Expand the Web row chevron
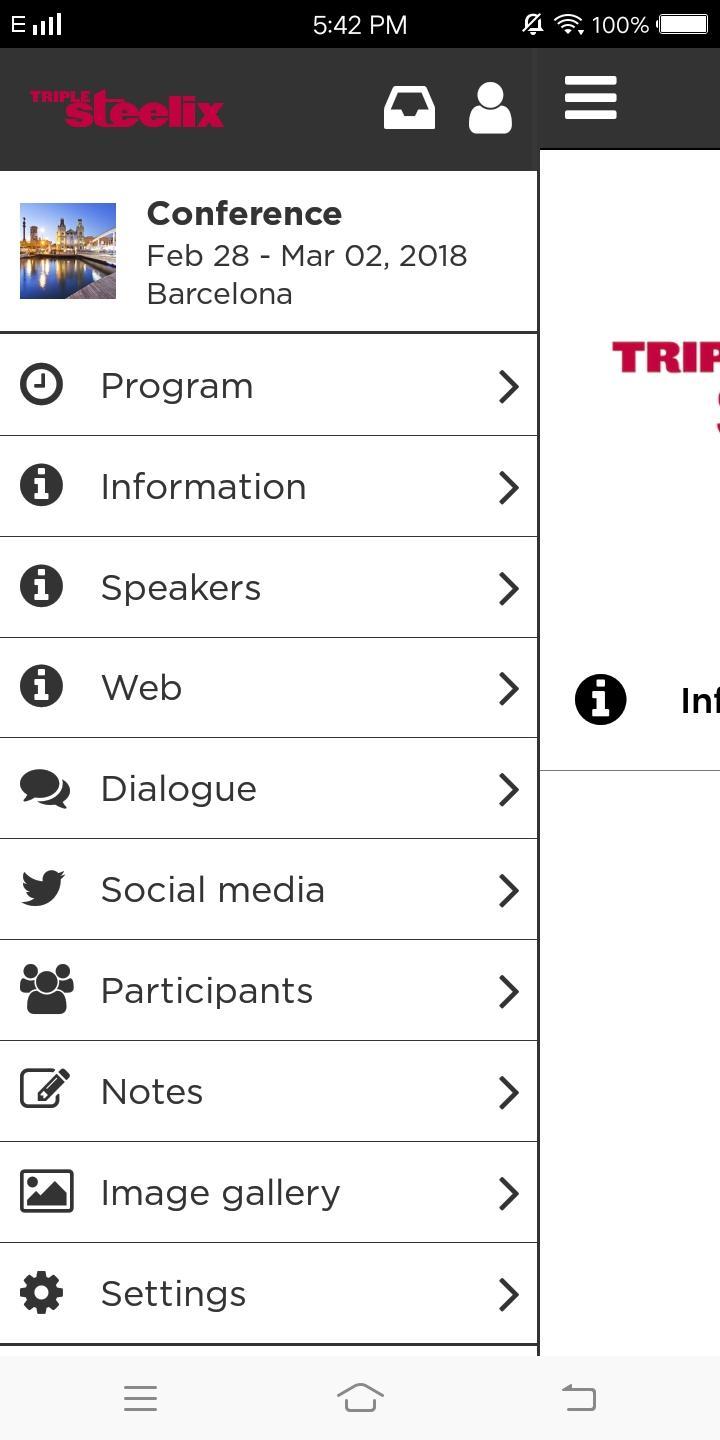 [508, 688]
